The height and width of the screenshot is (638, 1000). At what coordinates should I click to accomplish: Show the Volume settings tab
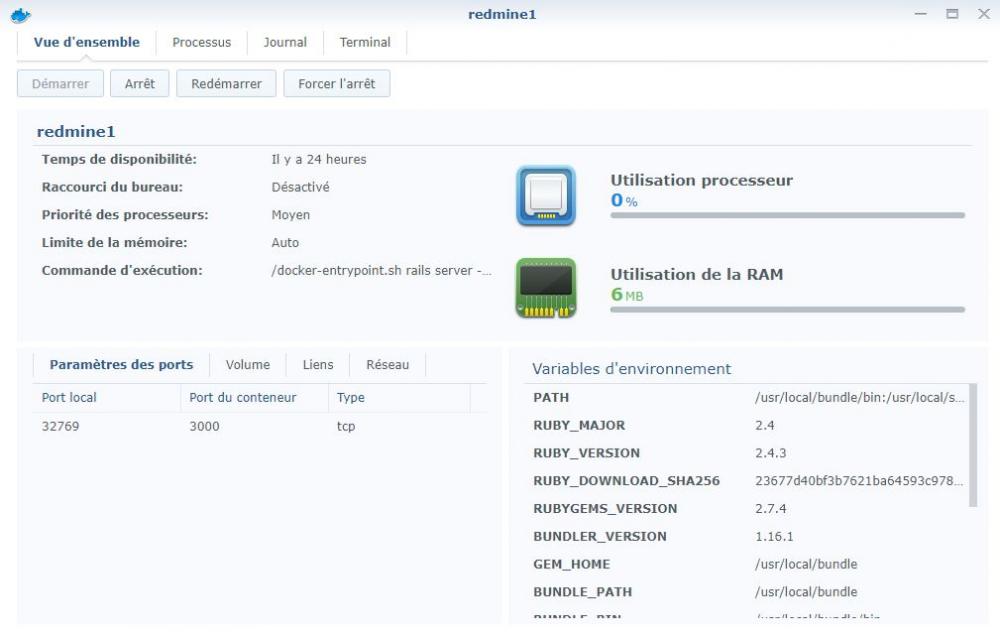coord(247,365)
